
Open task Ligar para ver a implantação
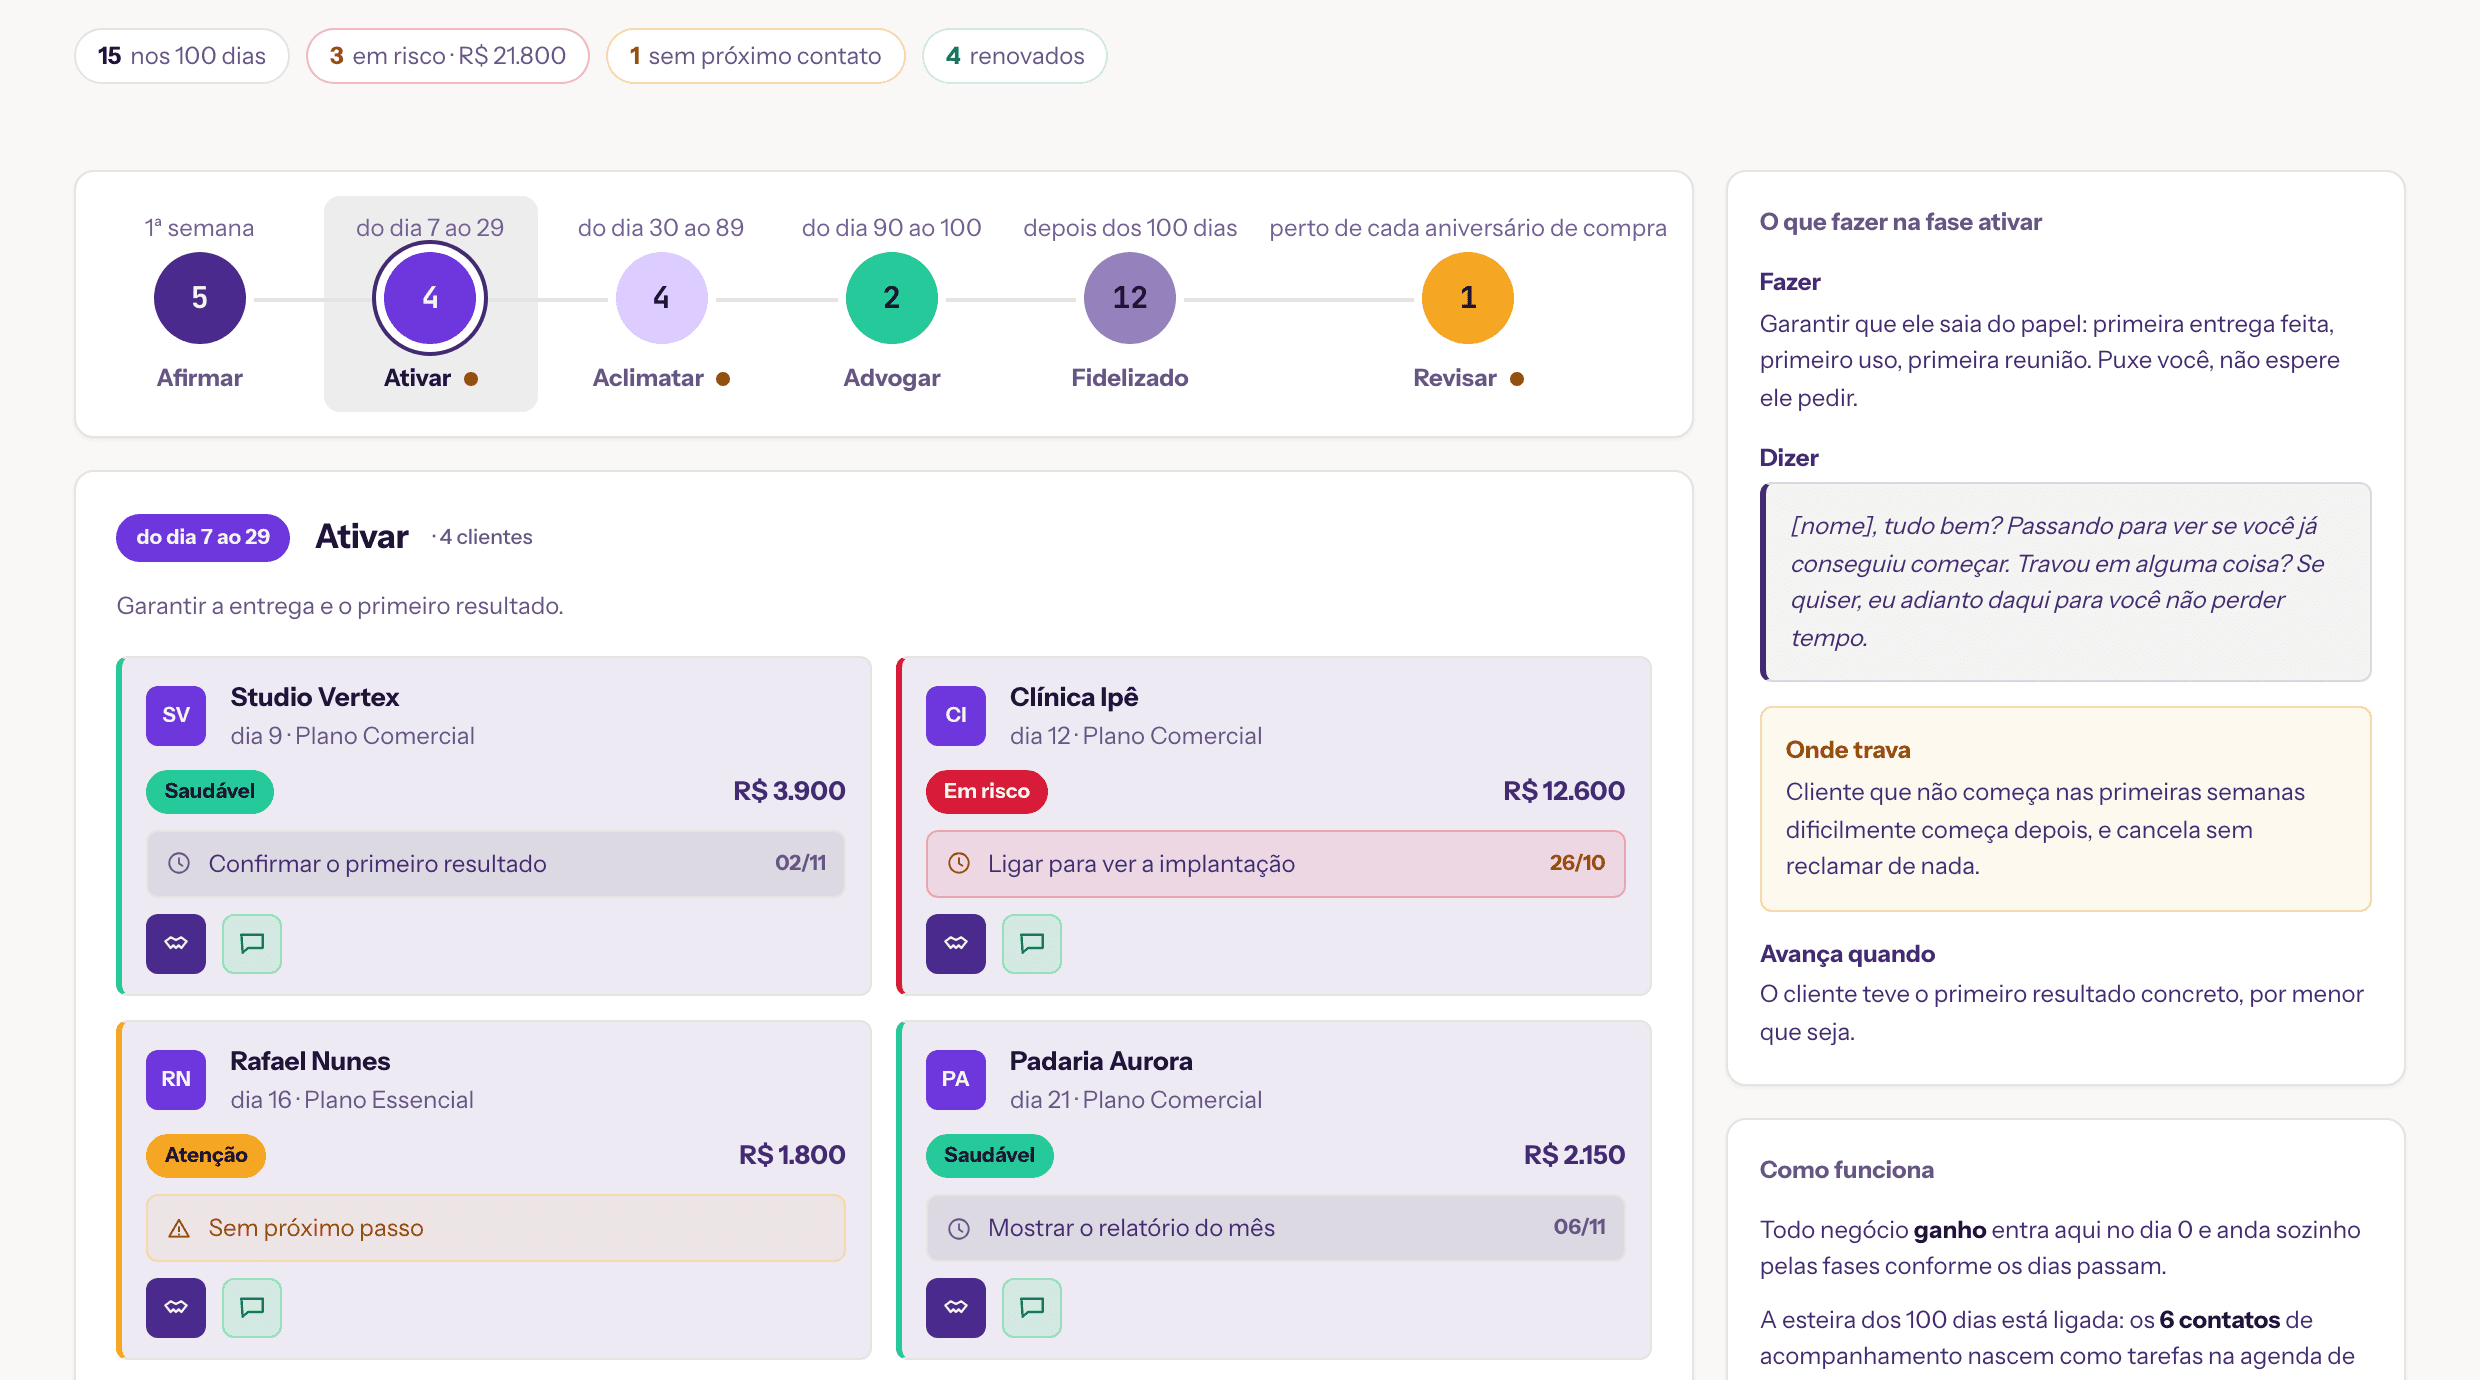coord(1276,863)
